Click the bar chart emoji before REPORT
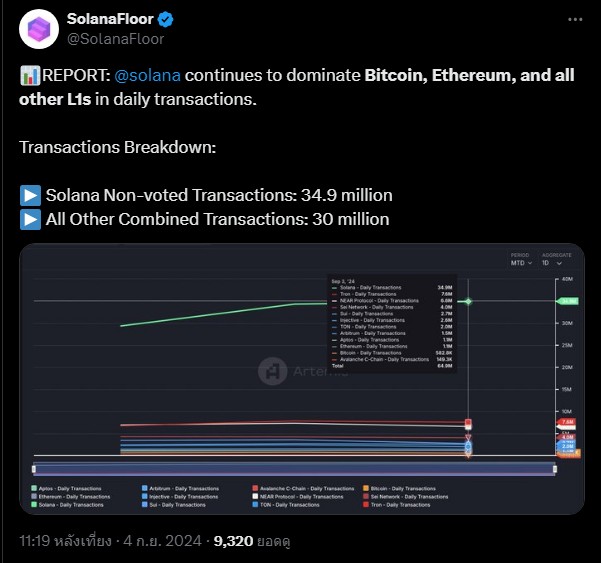This screenshot has width=601, height=563. pyautogui.click(x=30, y=76)
